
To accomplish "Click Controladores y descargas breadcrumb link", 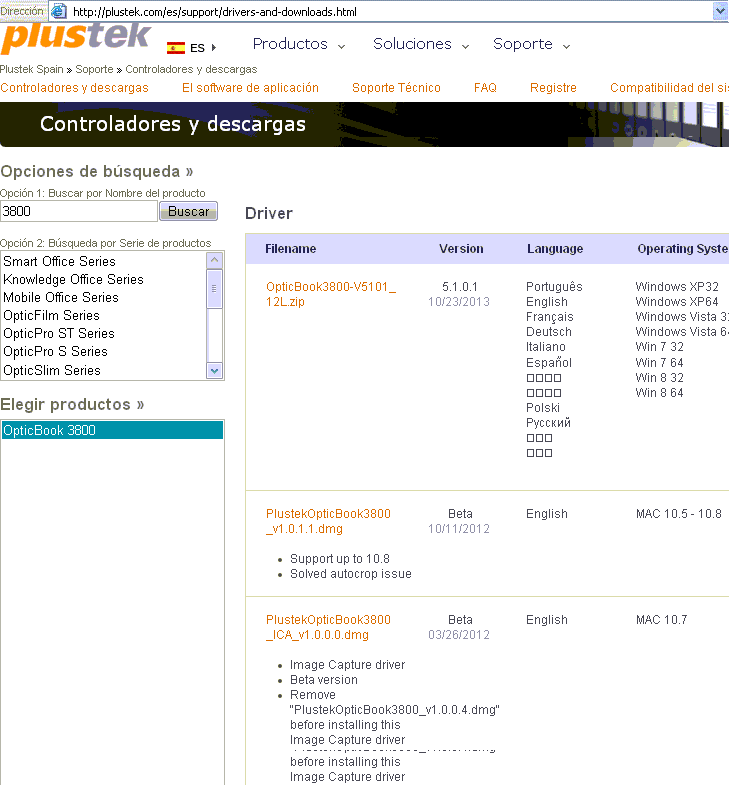I will coord(191,69).
